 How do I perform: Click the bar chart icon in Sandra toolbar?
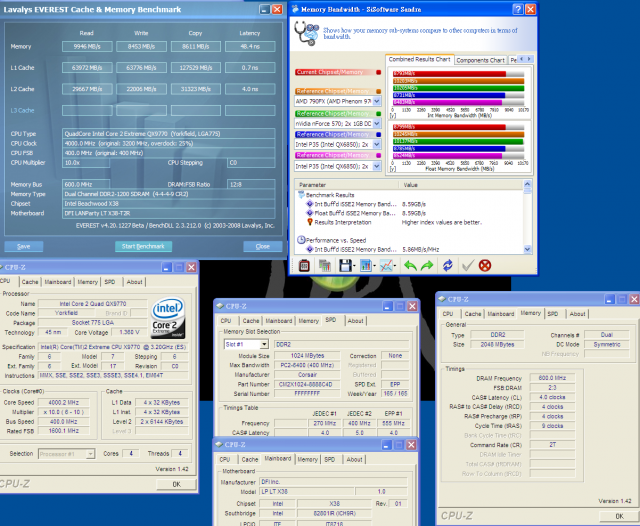[365, 266]
